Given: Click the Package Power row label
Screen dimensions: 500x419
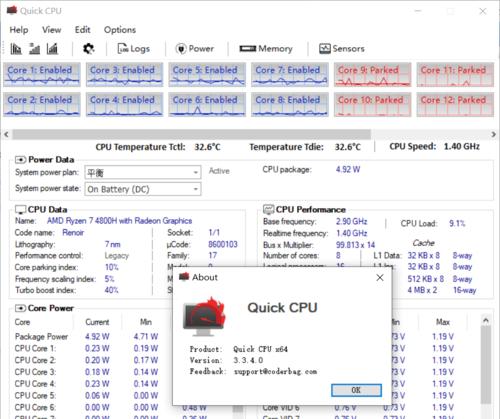Looking at the screenshot, I should (41, 337).
